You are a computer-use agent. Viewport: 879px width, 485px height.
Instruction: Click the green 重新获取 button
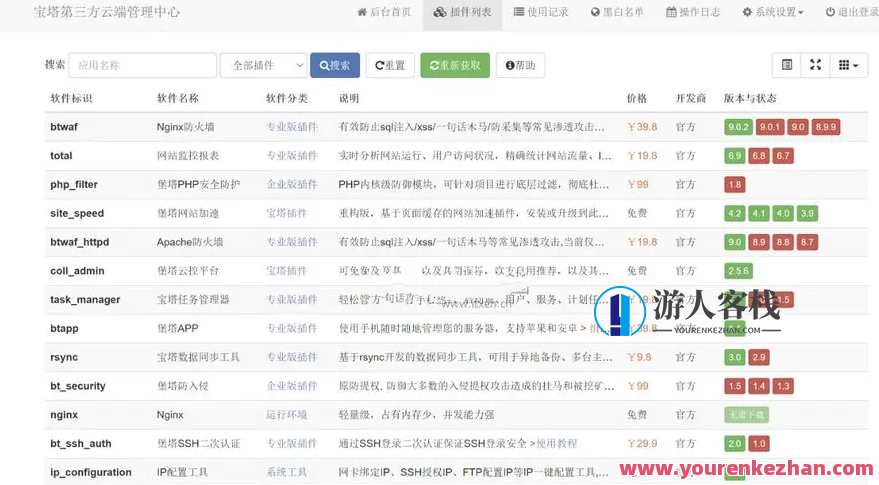[x=455, y=65]
